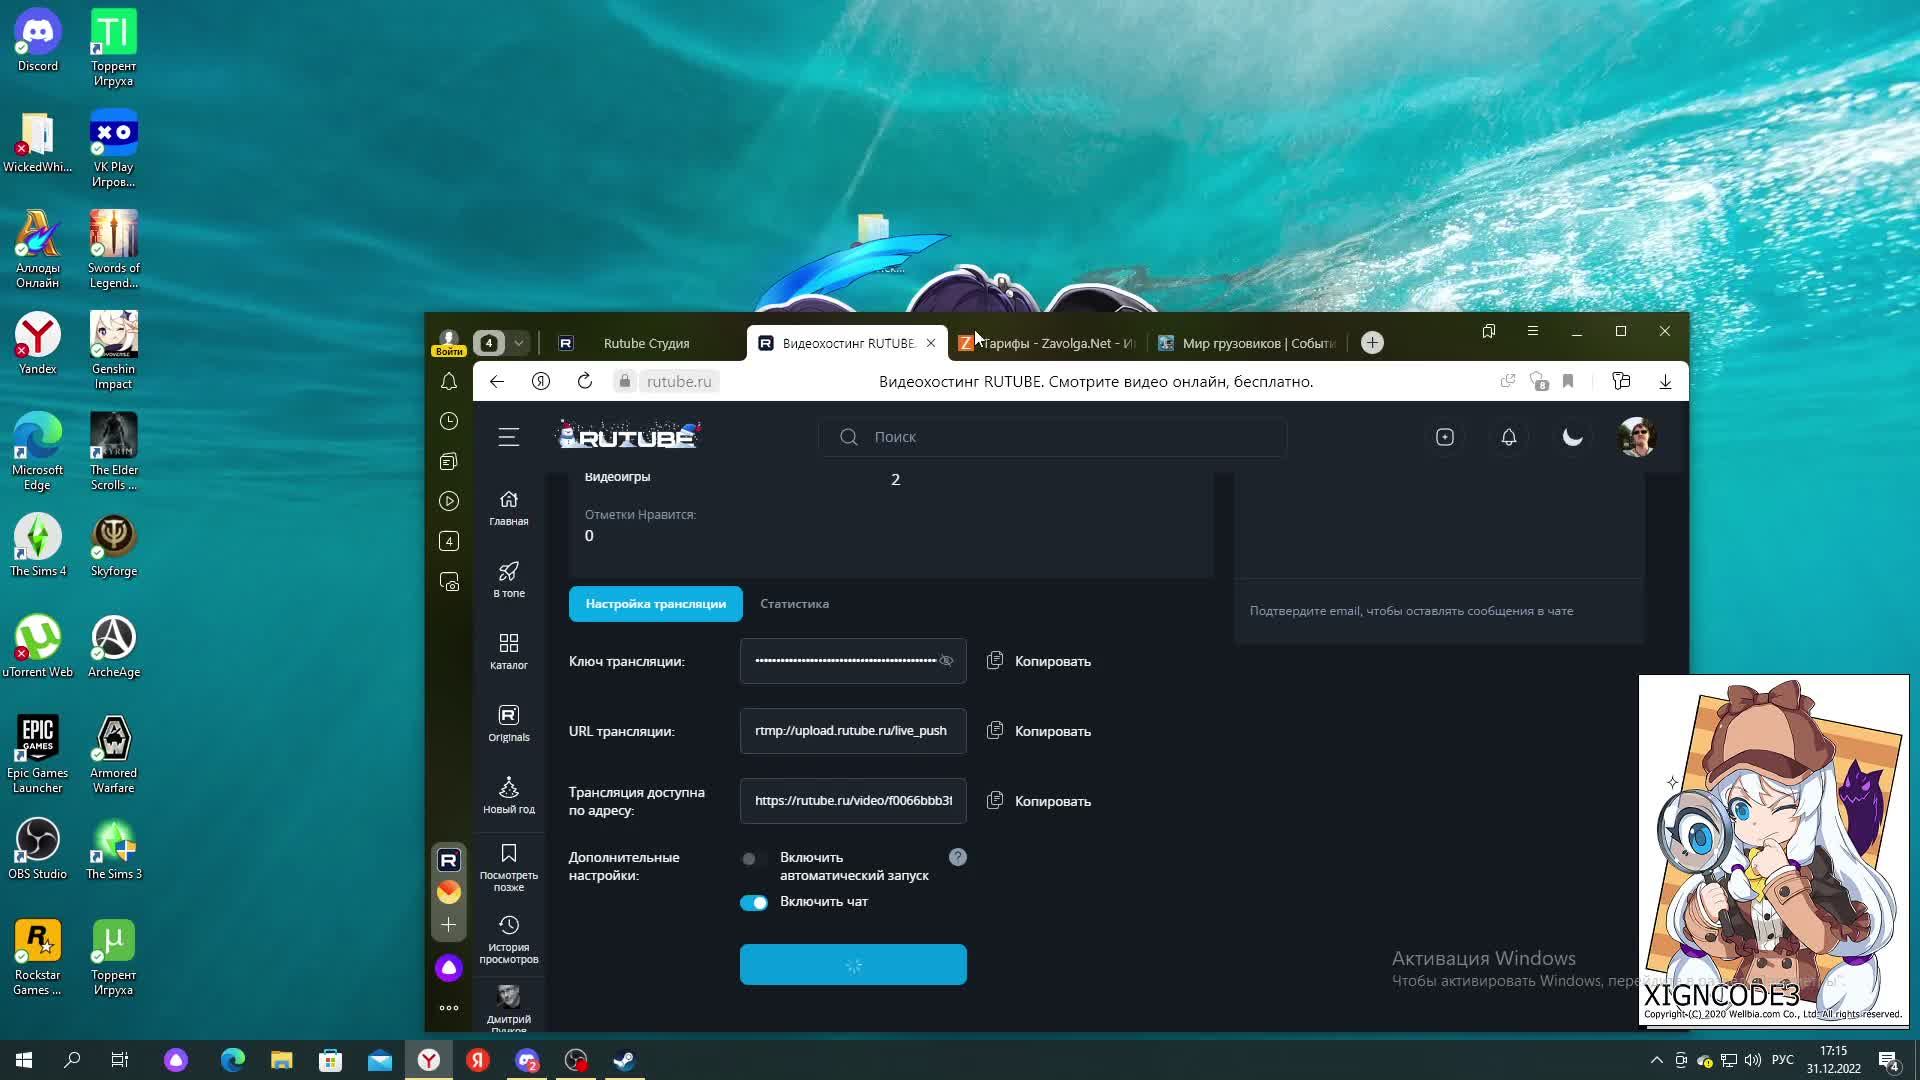Open help tooltip for auto-launch
This screenshot has height=1080, width=1920.
click(x=957, y=857)
